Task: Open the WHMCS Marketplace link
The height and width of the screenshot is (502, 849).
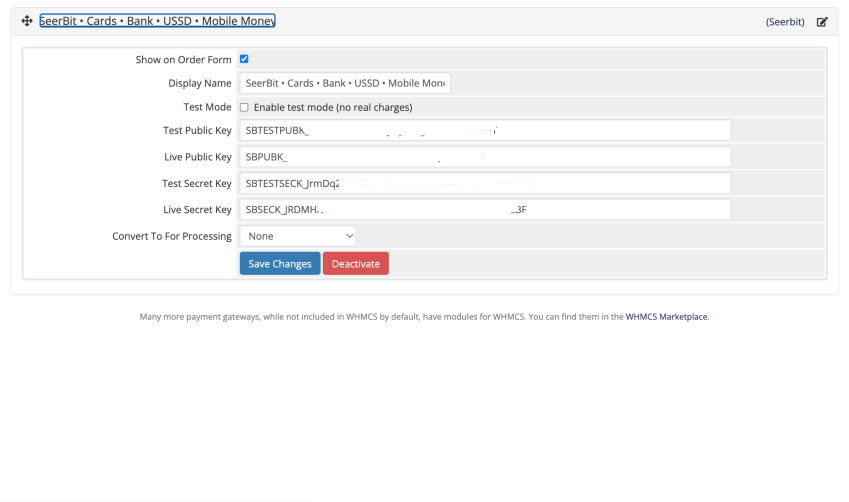Action: pos(666,317)
